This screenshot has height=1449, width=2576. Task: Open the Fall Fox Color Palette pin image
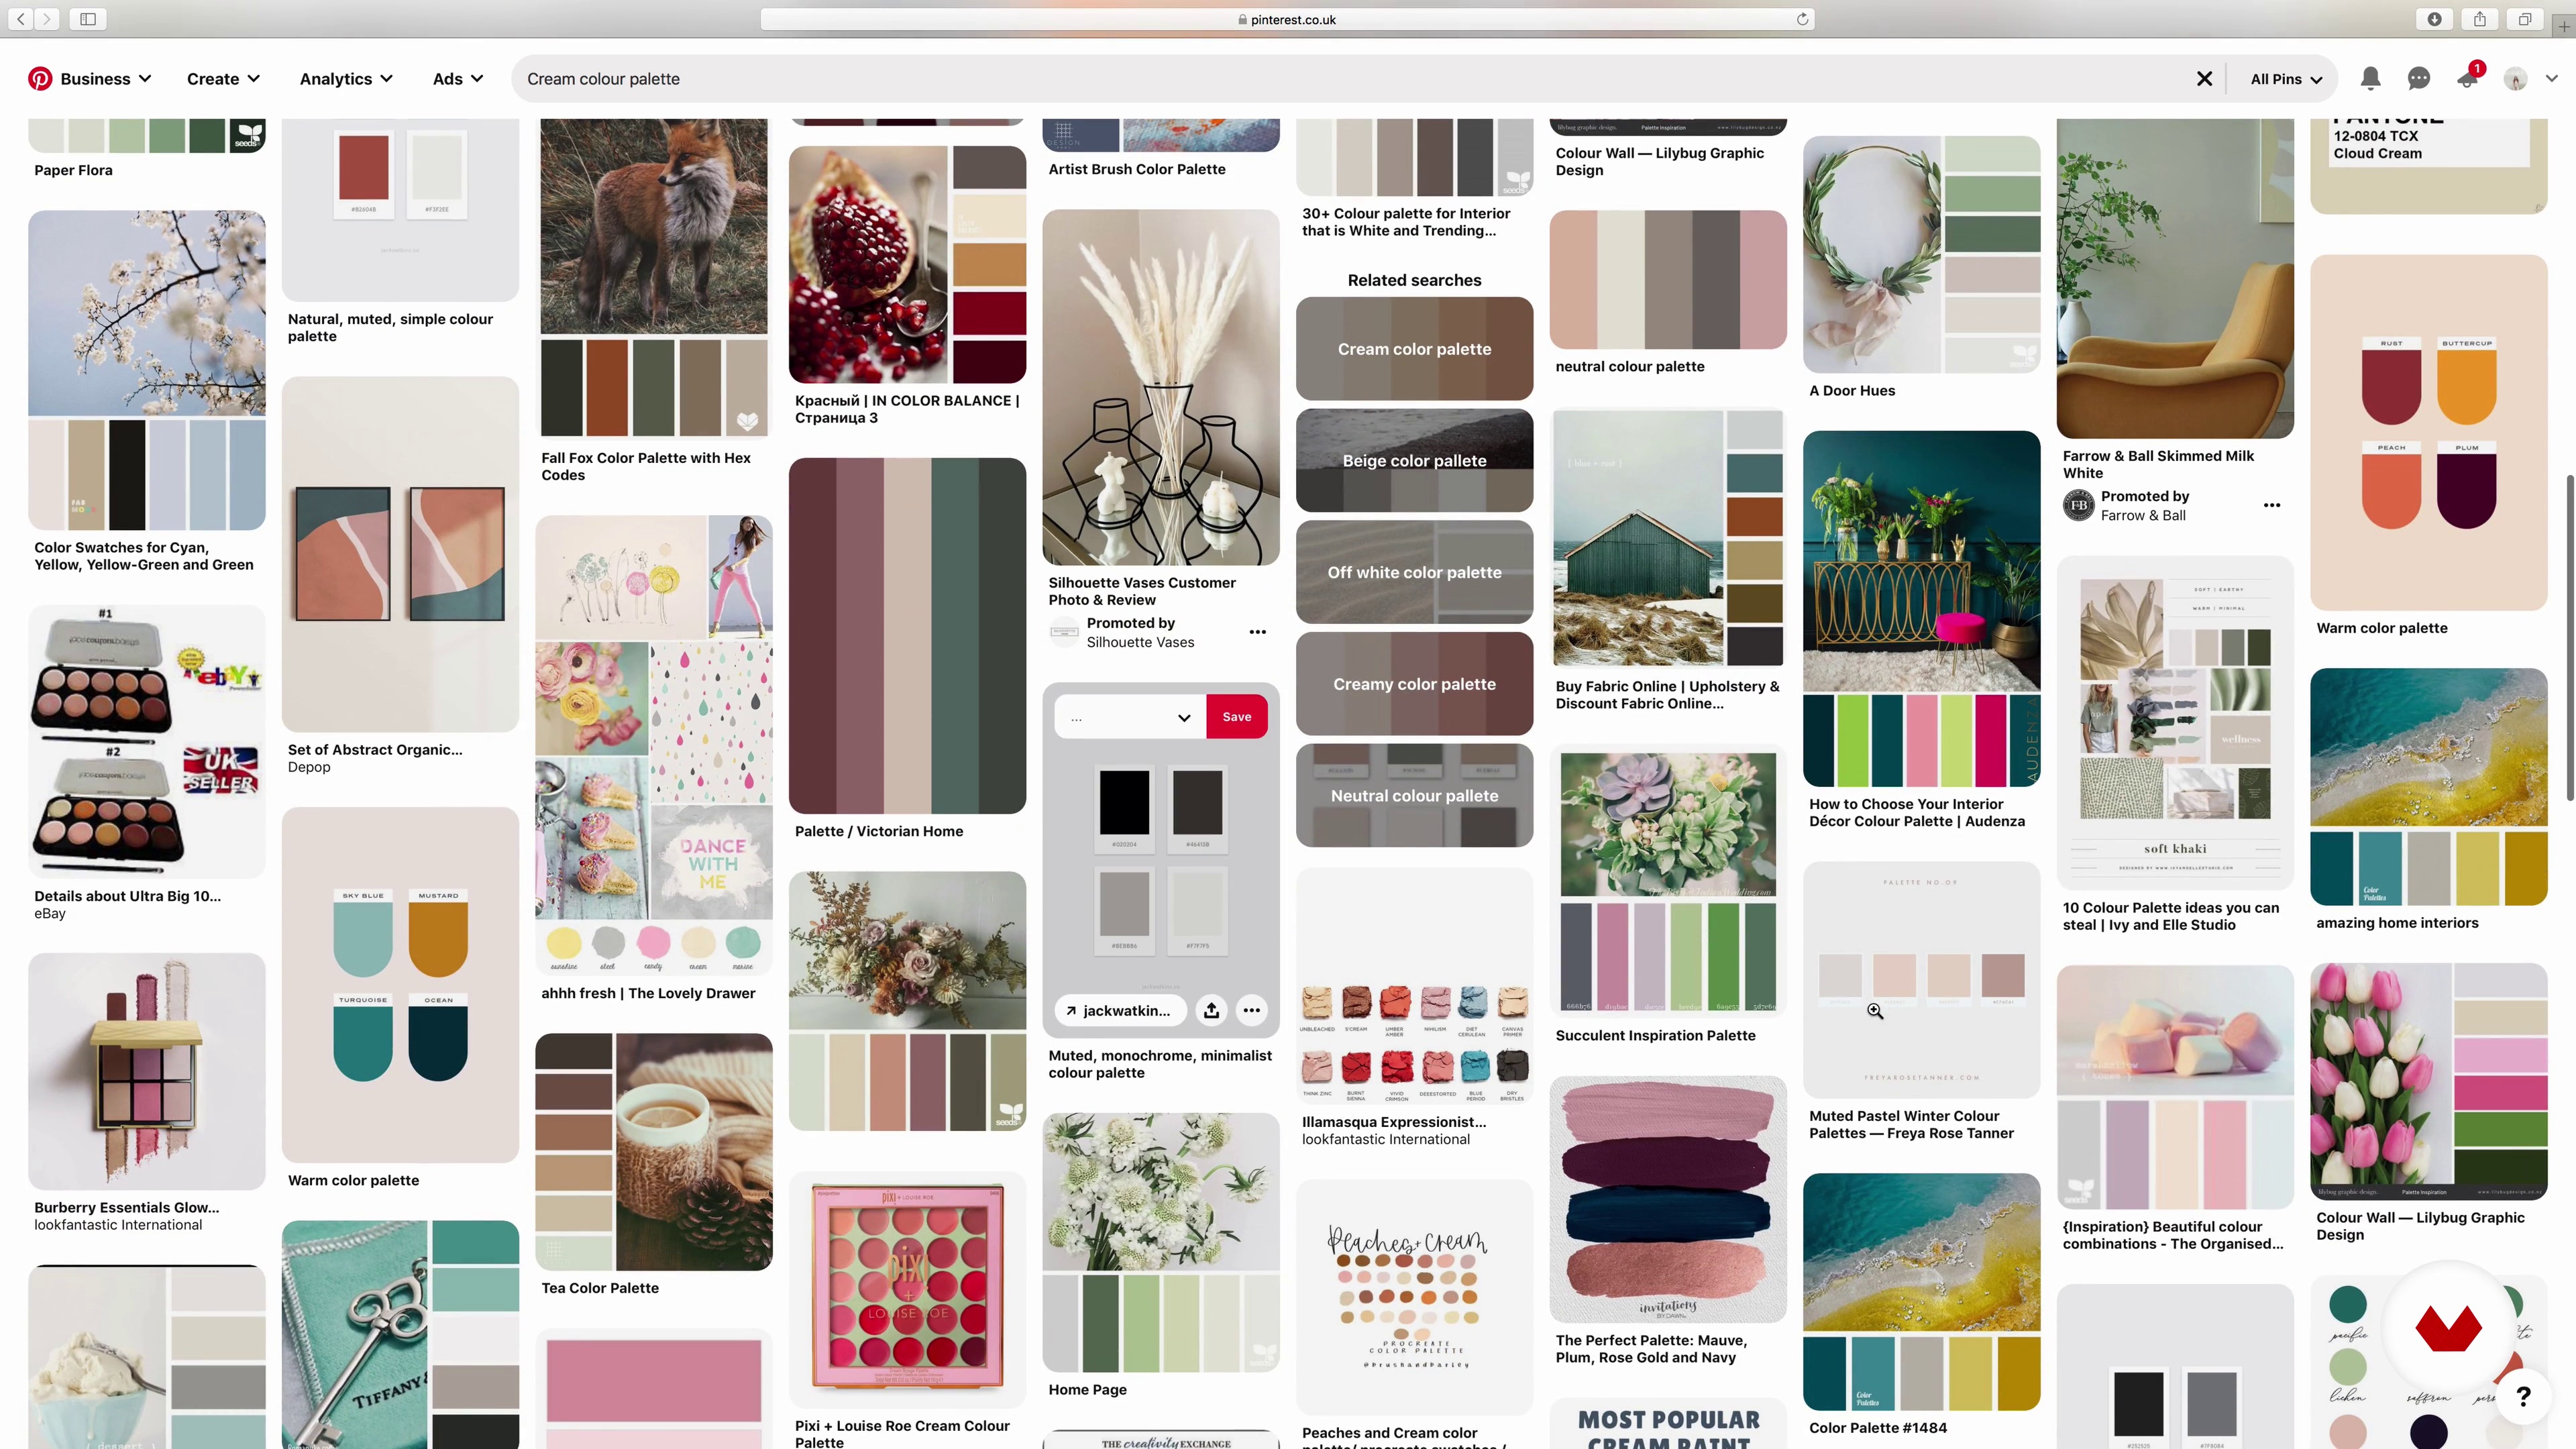(654, 278)
